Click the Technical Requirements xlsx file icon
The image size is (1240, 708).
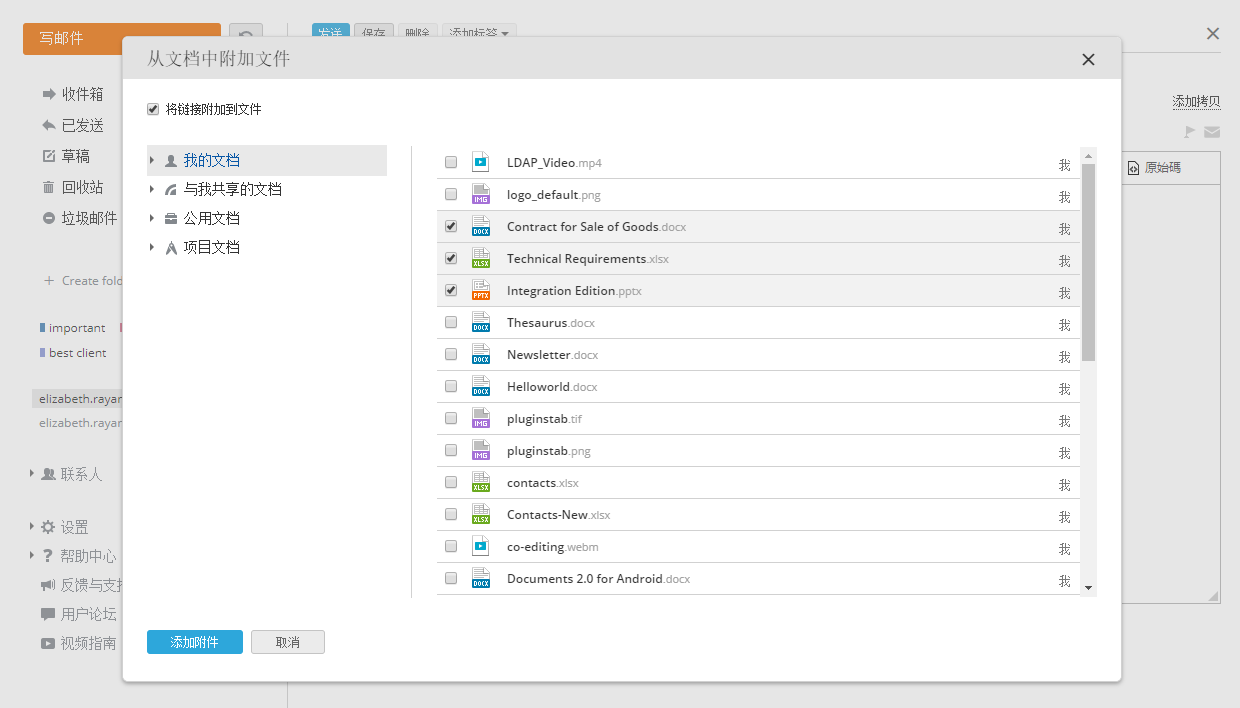[481, 258]
